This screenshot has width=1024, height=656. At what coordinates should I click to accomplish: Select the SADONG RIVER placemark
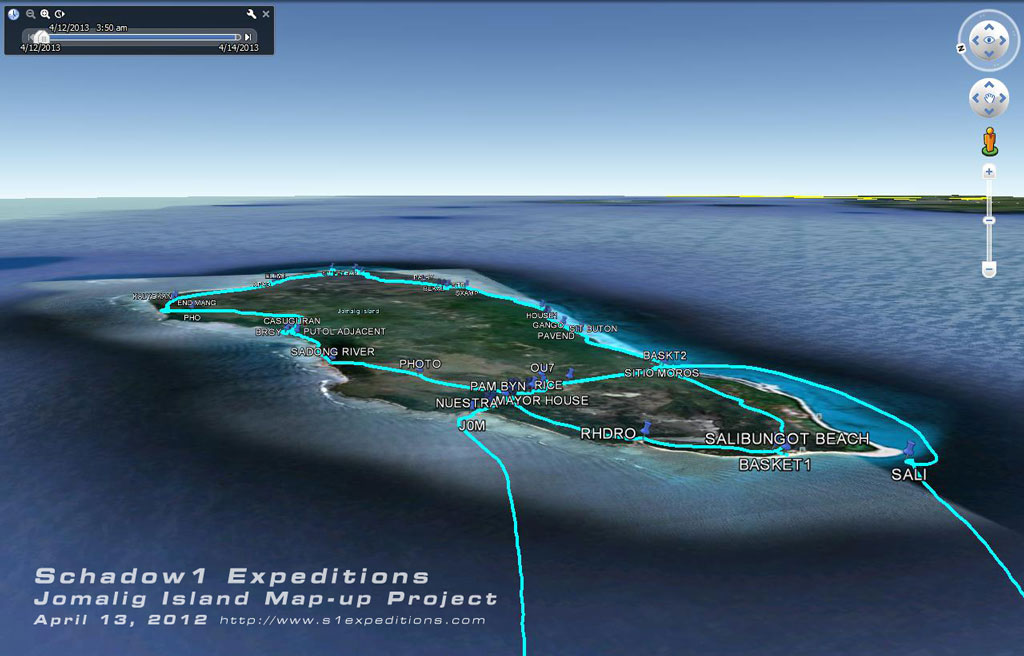pyautogui.click(x=333, y=351)
